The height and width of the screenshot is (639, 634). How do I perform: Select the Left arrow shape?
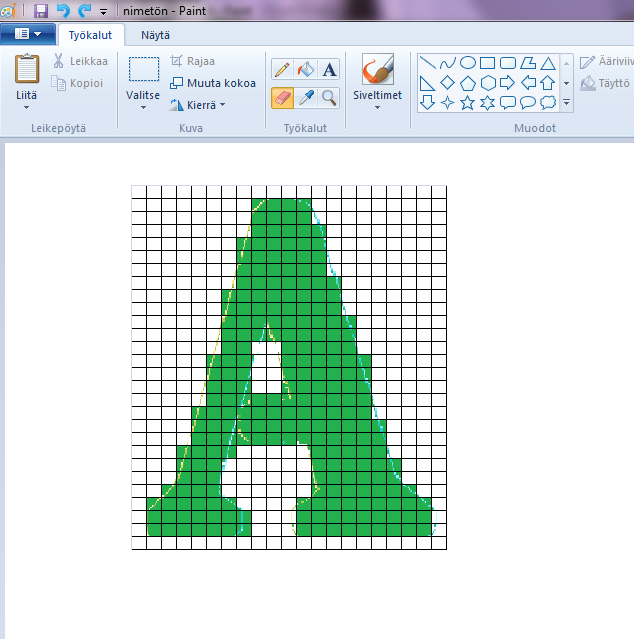coord(528,83)
